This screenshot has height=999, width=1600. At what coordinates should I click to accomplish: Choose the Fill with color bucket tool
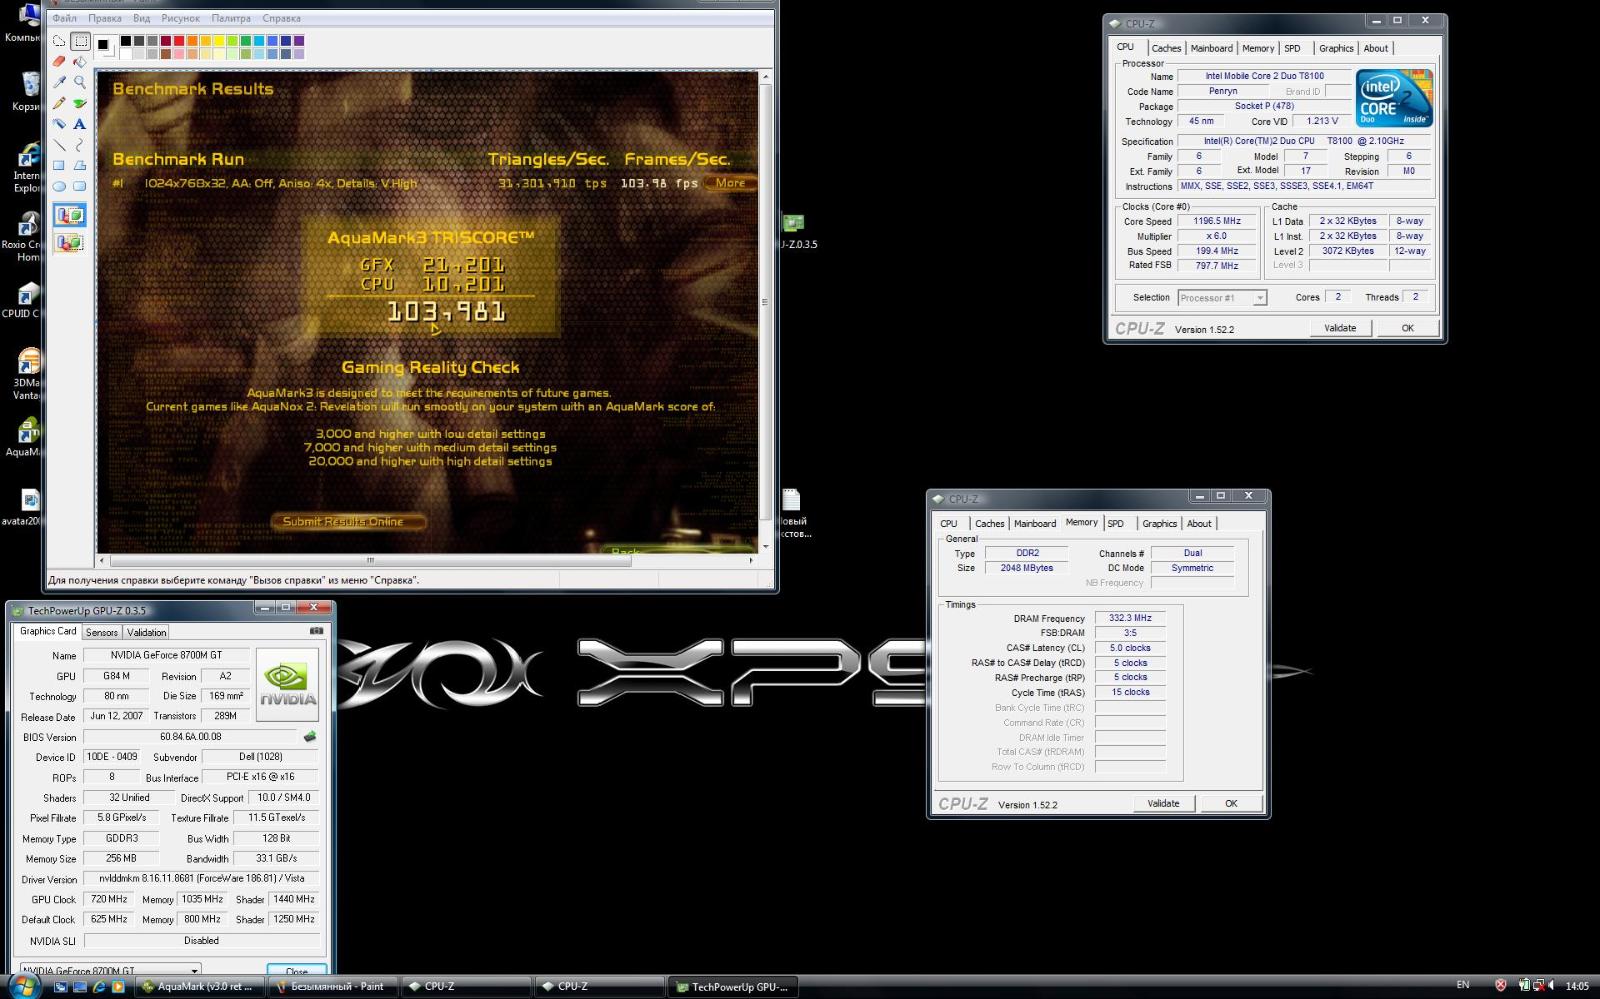[x=80, y=62]
